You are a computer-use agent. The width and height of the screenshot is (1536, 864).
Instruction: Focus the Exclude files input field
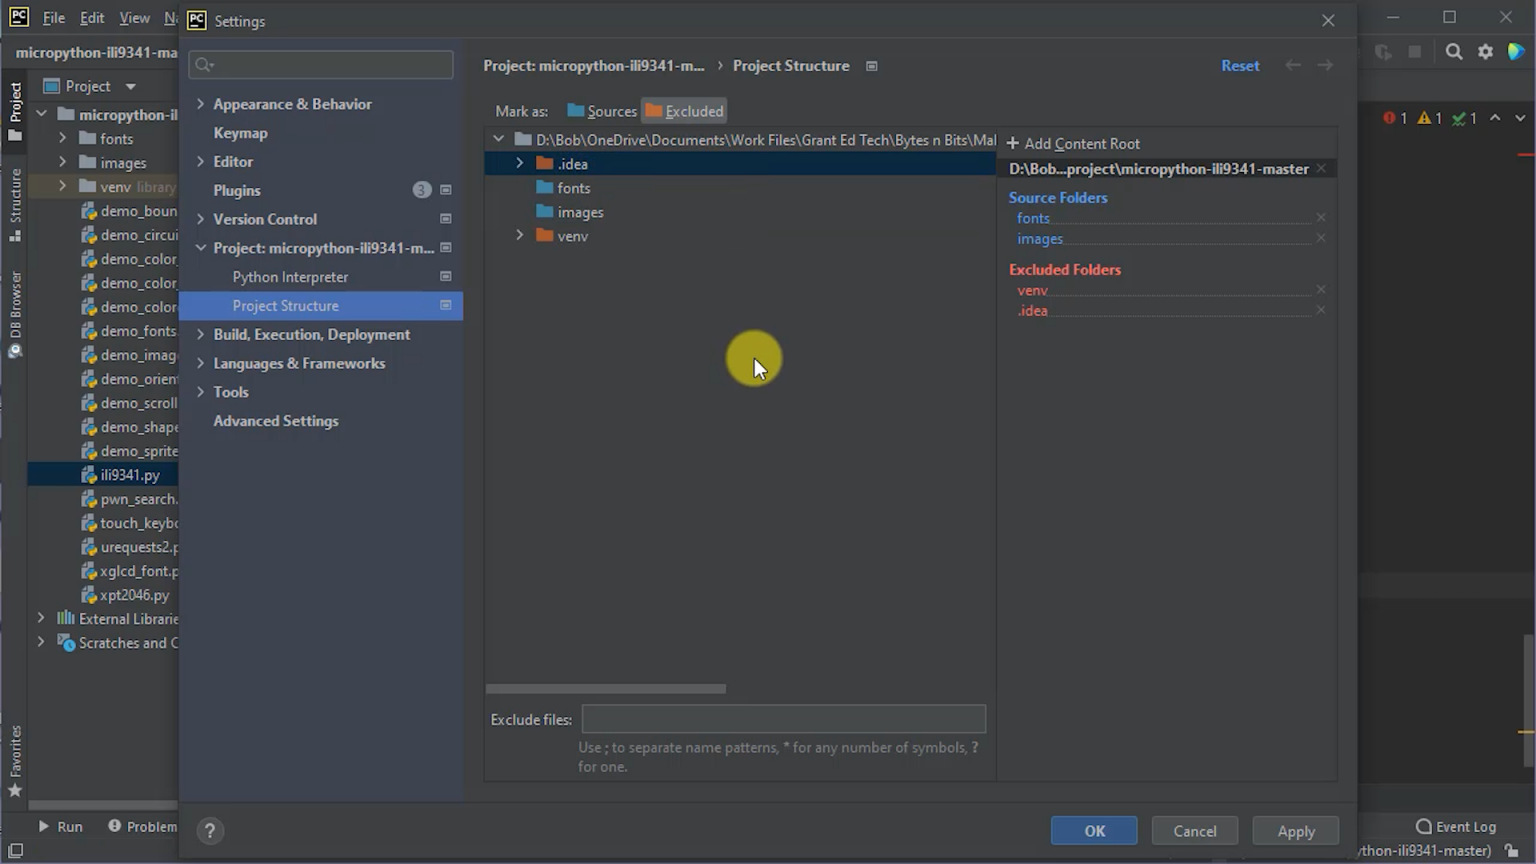783,719
